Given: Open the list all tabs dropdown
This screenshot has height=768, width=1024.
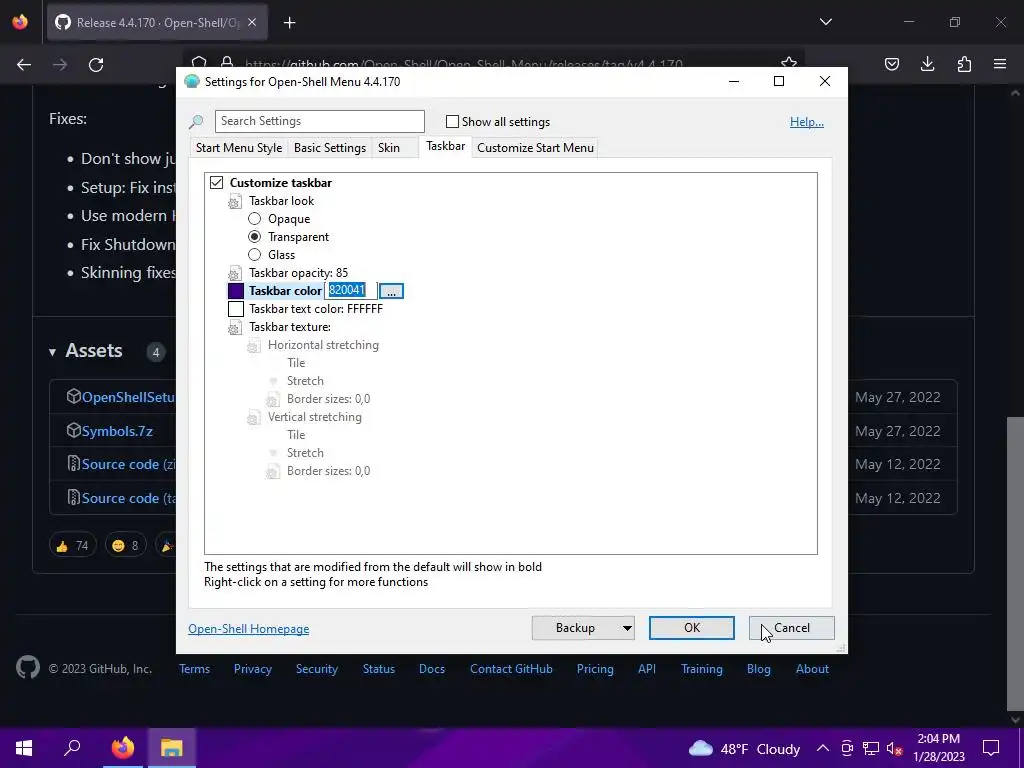Looking at the screenshot, I should pyautogui.click(x=825, y=22).
